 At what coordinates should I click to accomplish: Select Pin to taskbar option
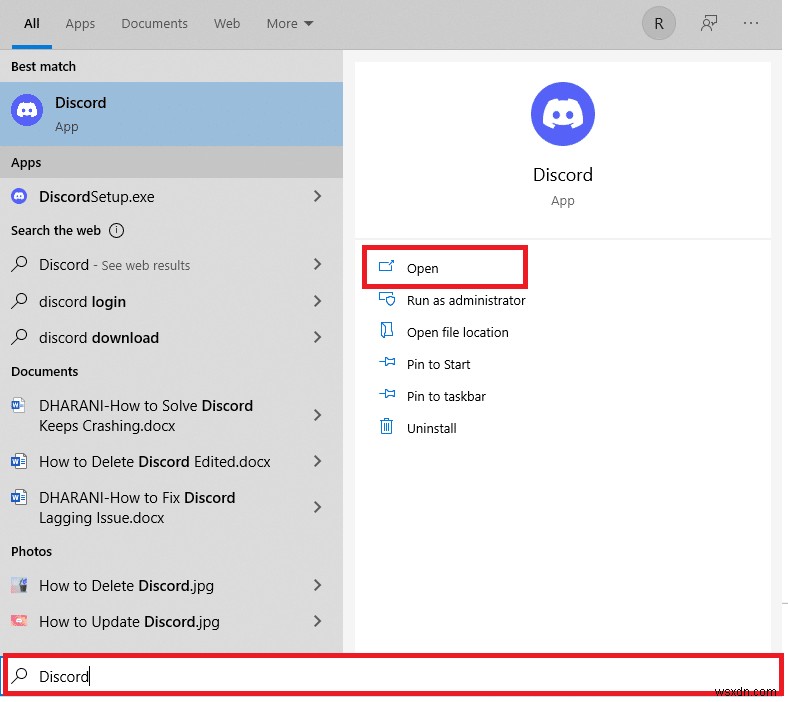click(446, 396)
